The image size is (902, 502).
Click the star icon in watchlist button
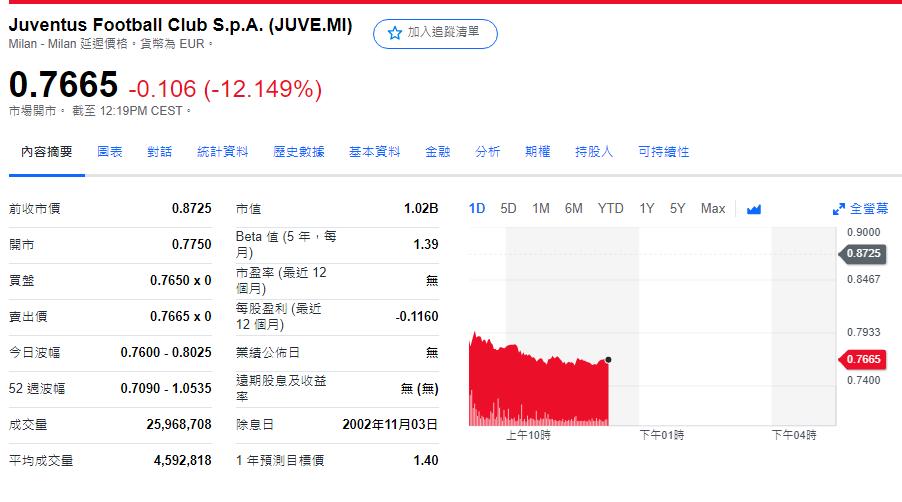click(x=394, y=33)
